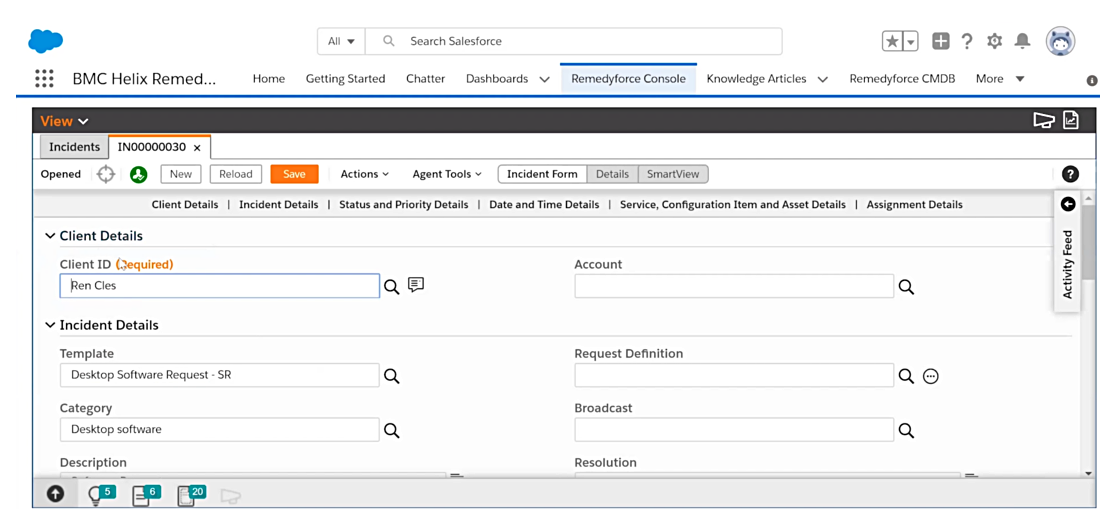Image resolution: width=1116 pixels, height=528 pixels.
Task: Click the help question mark in toolbar
Action: [1070, 174]
